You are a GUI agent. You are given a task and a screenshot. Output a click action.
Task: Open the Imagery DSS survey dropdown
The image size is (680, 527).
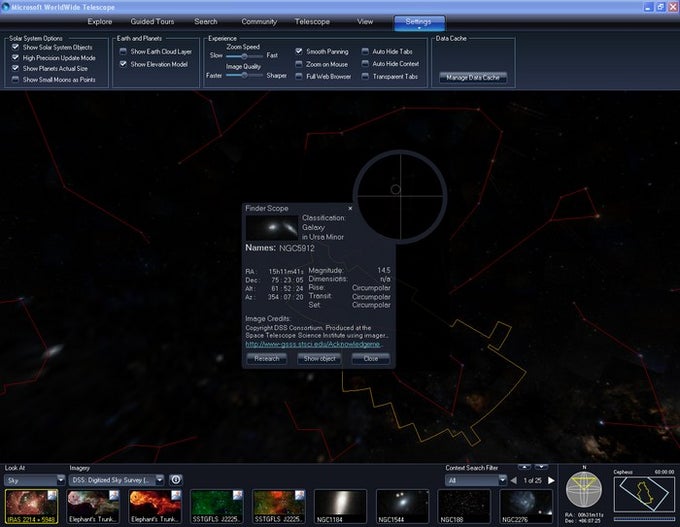(117, 480)
